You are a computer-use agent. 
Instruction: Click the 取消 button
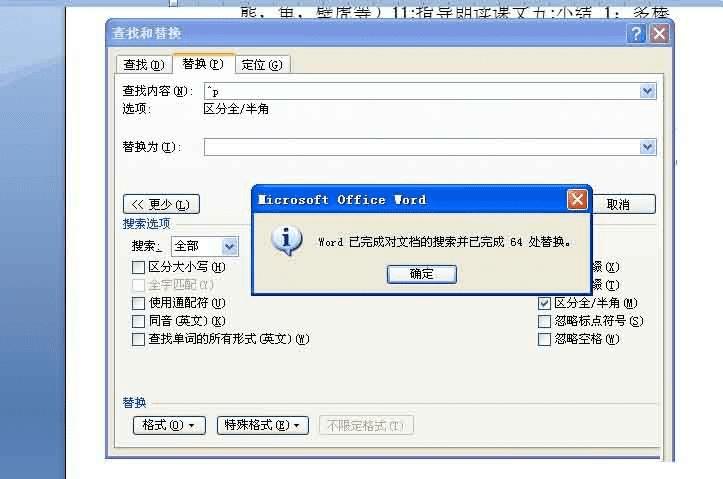pyautogui.click(x=622, y=204)
